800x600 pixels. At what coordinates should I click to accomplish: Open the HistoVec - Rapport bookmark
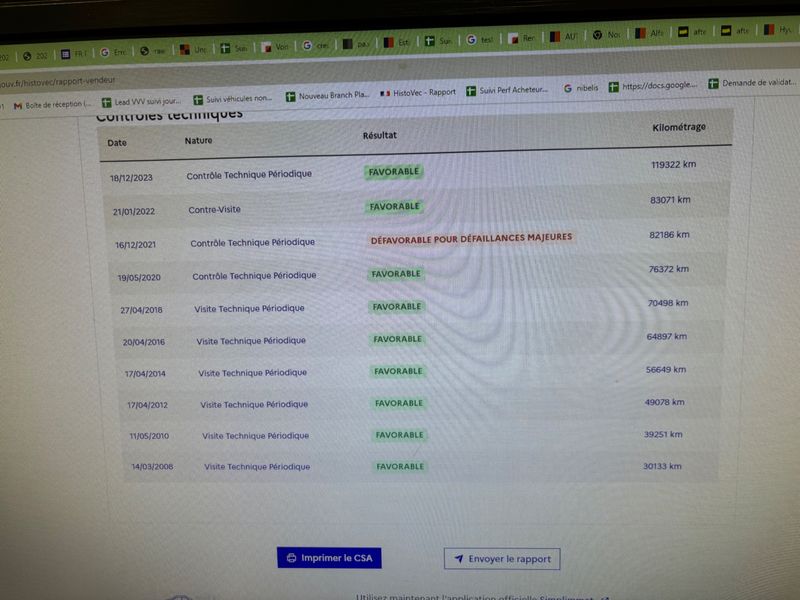click(x=418, y=92)
